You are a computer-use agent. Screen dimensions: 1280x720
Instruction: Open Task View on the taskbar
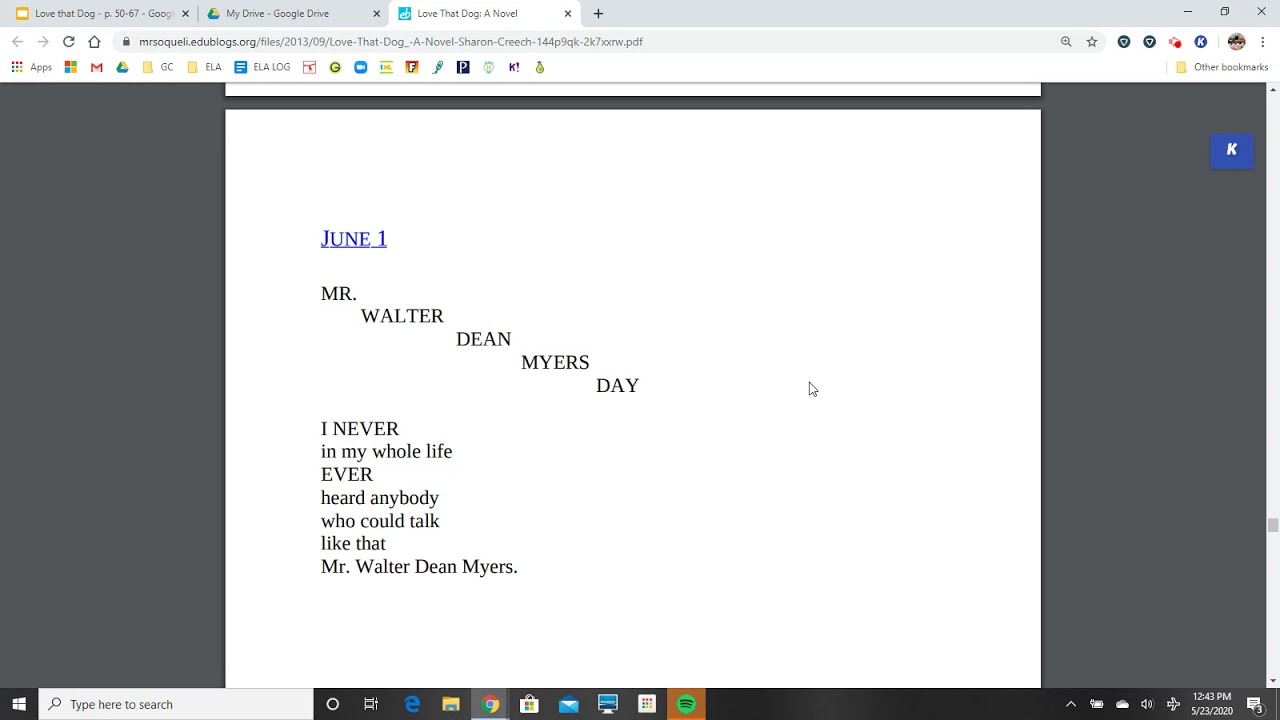[x=371, y=704]
